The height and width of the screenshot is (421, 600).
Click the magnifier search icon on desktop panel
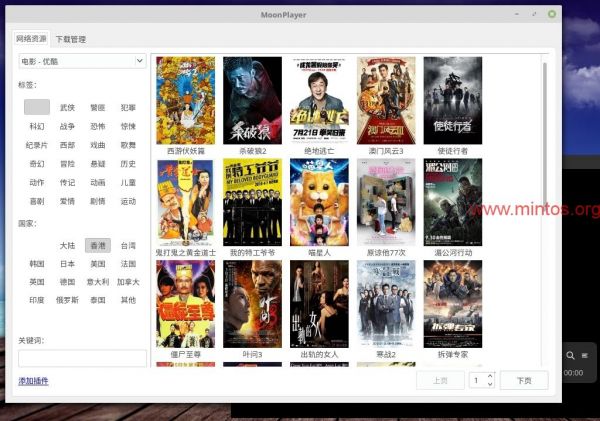tap(570, 355)
